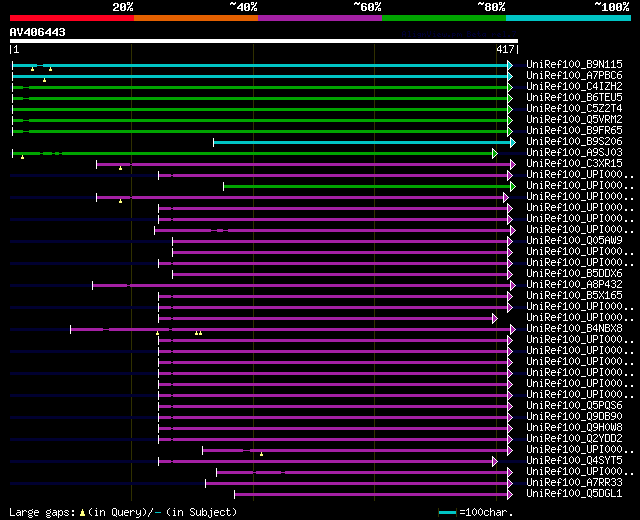Select the UniRef100_B4NBX8 label
The image size is (640, 520).
[x=574, y=329]
